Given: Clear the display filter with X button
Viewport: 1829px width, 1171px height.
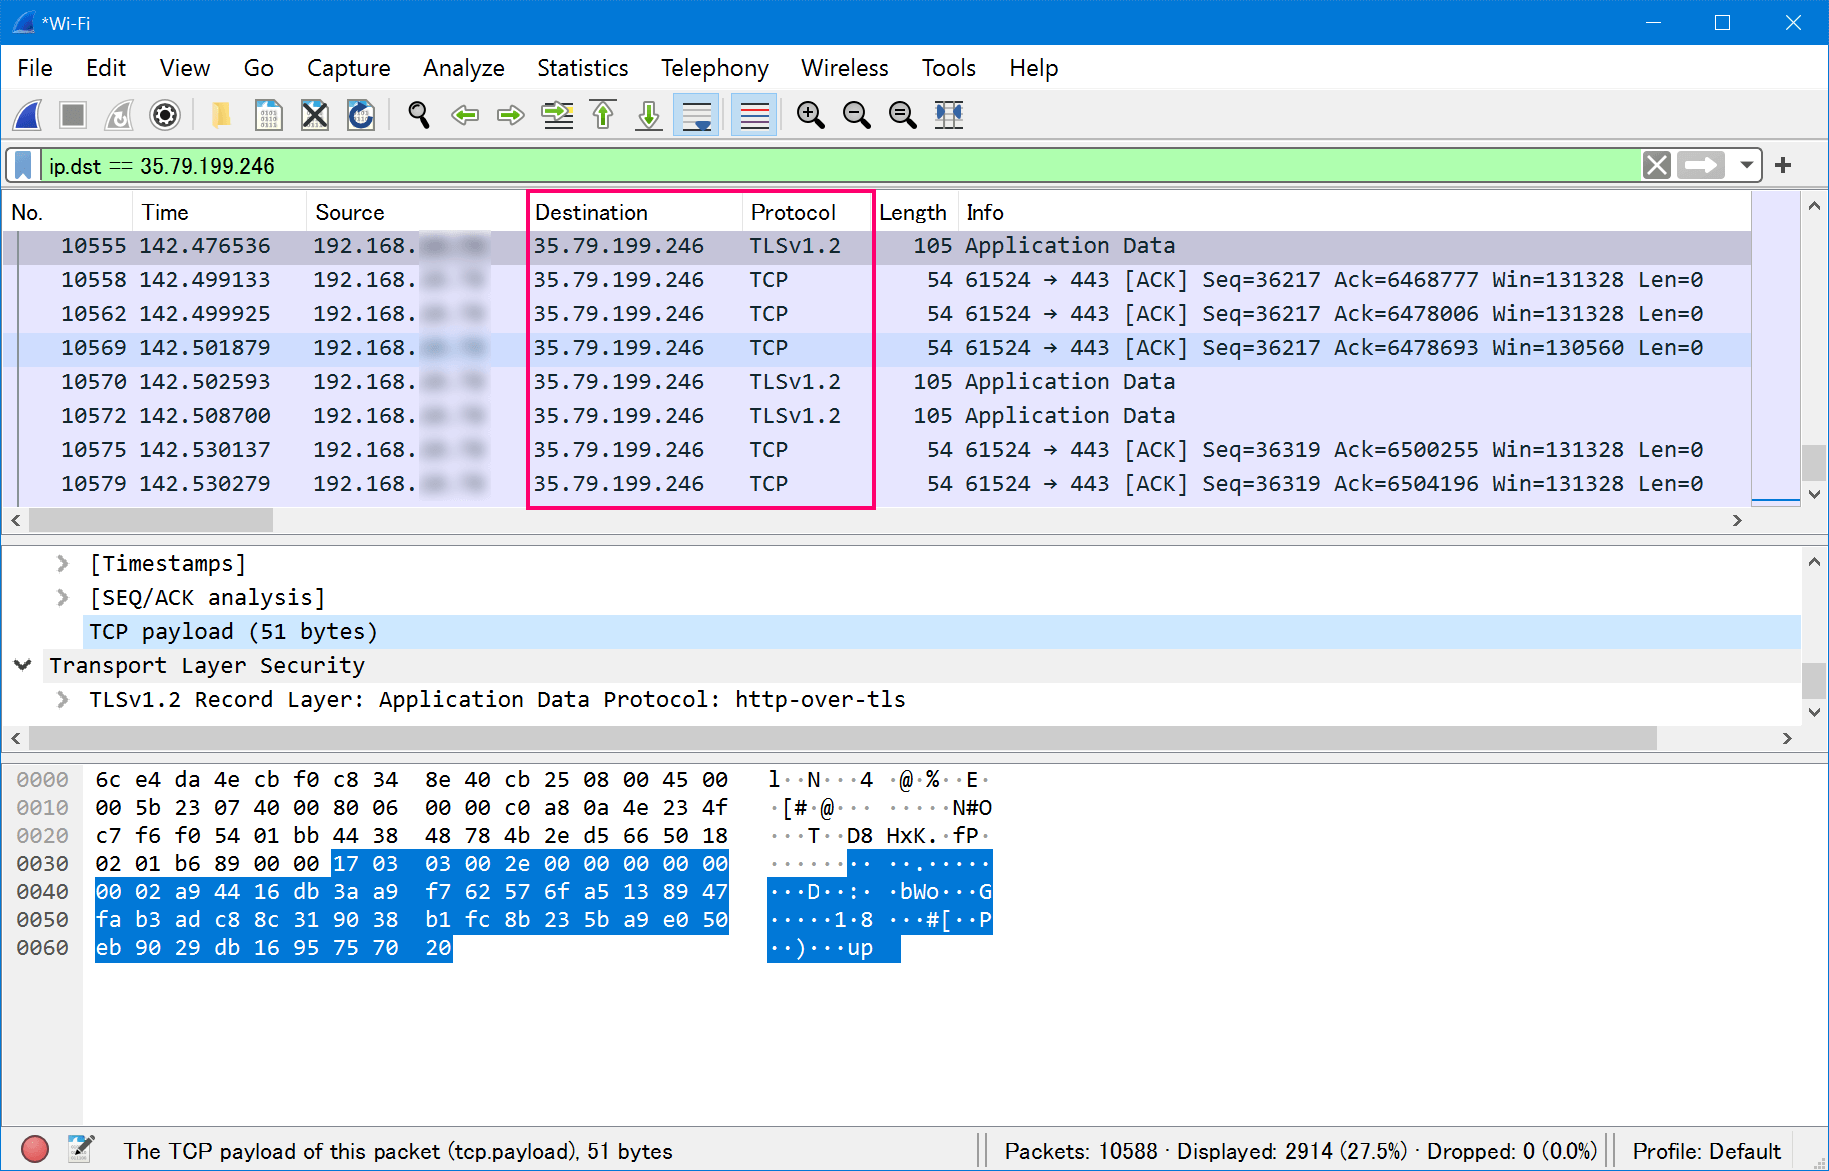Looking at the screenshot, I should (1656, 165).
